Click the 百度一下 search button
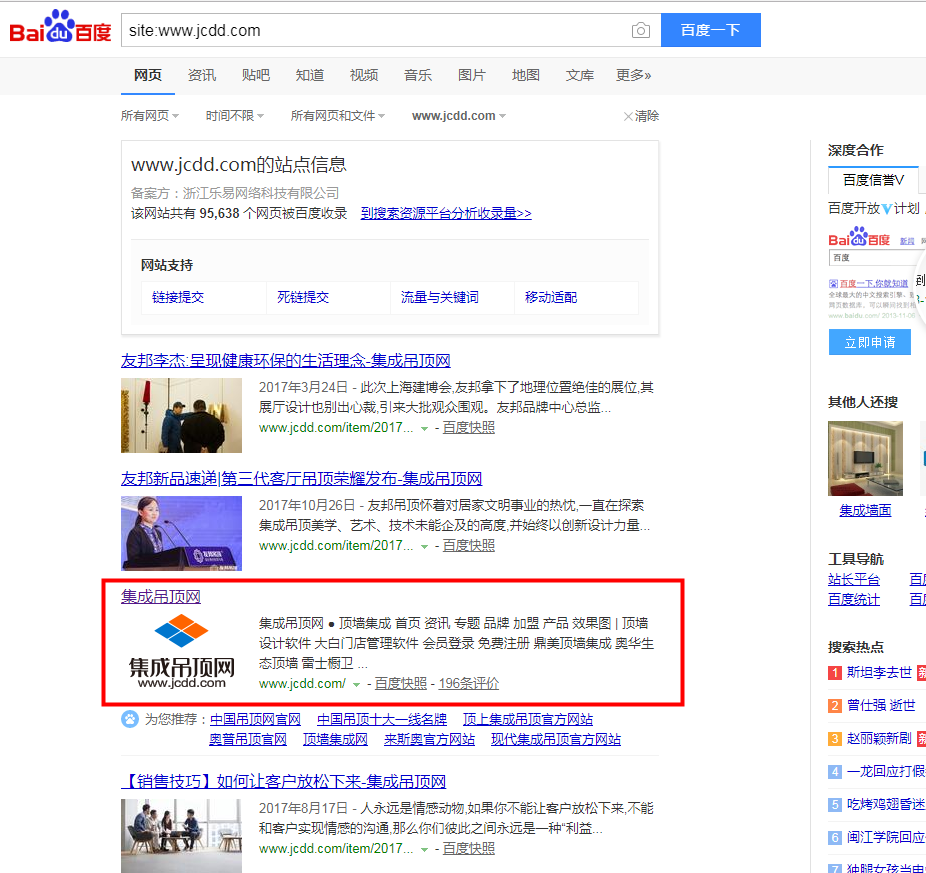 [710, 30]
